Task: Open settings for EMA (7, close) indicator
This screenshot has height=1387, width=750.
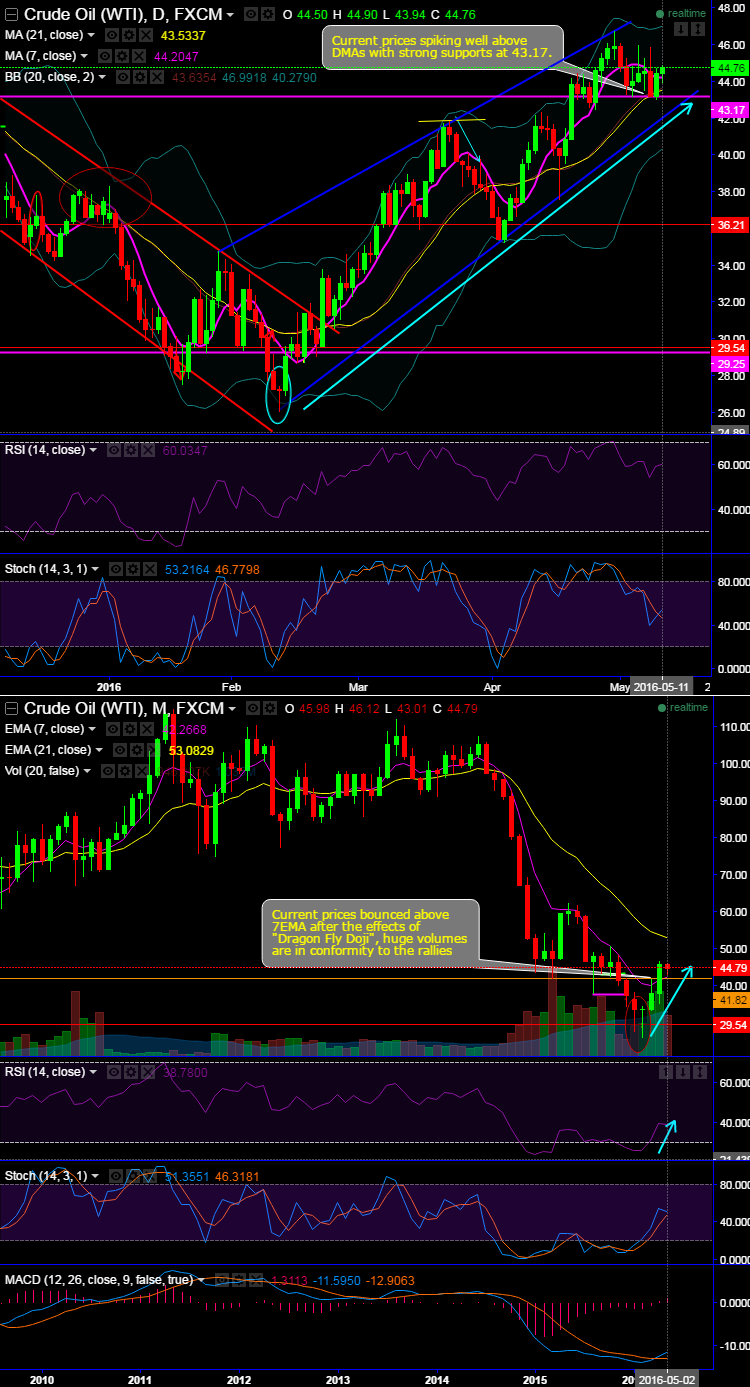Action: pyautogui.click(x=130, y=729)
